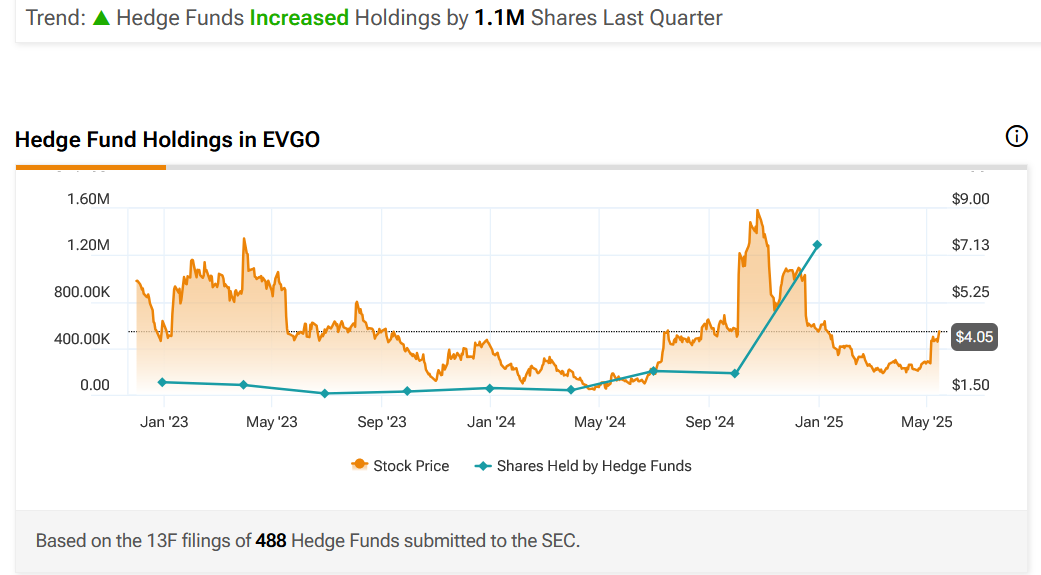Viewport: 1041px width, 575px height.
Task: Click the May '24 x-axis label
Action: point(600,422)
